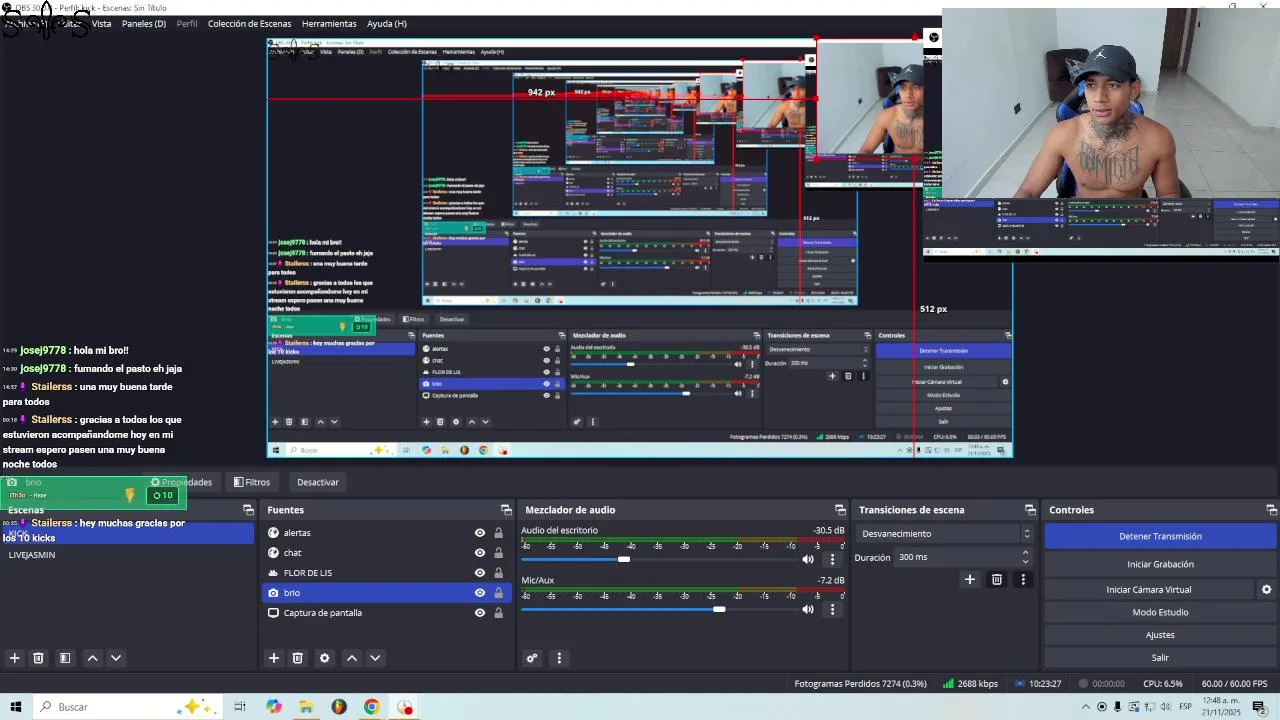Open Windows Start menu

click(15, 707)
